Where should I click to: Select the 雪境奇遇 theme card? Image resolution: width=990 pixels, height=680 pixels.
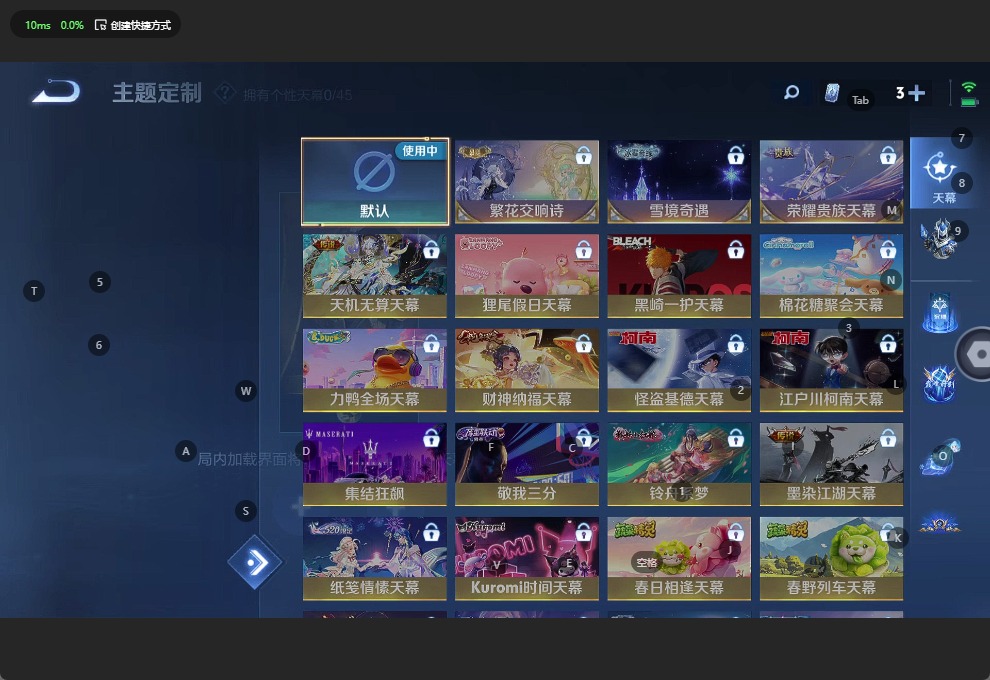click(x=679, y=181)
